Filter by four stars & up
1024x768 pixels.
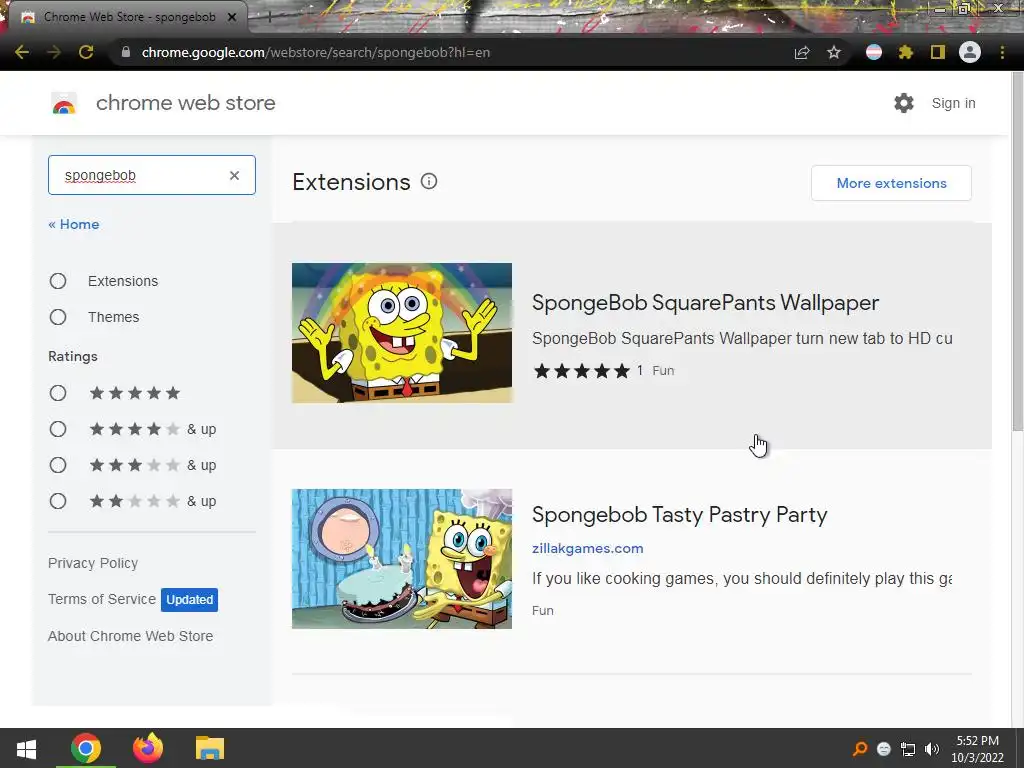[58, 429]
